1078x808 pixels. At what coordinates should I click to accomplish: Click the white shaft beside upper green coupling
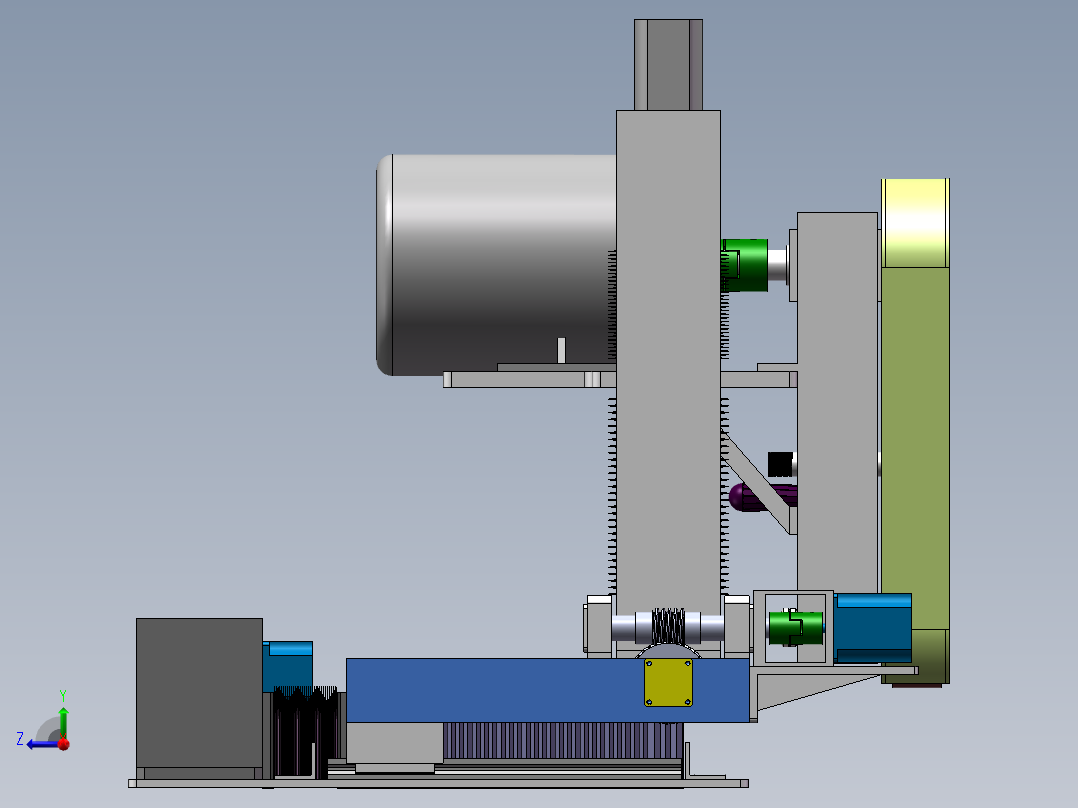click(778, 265)
